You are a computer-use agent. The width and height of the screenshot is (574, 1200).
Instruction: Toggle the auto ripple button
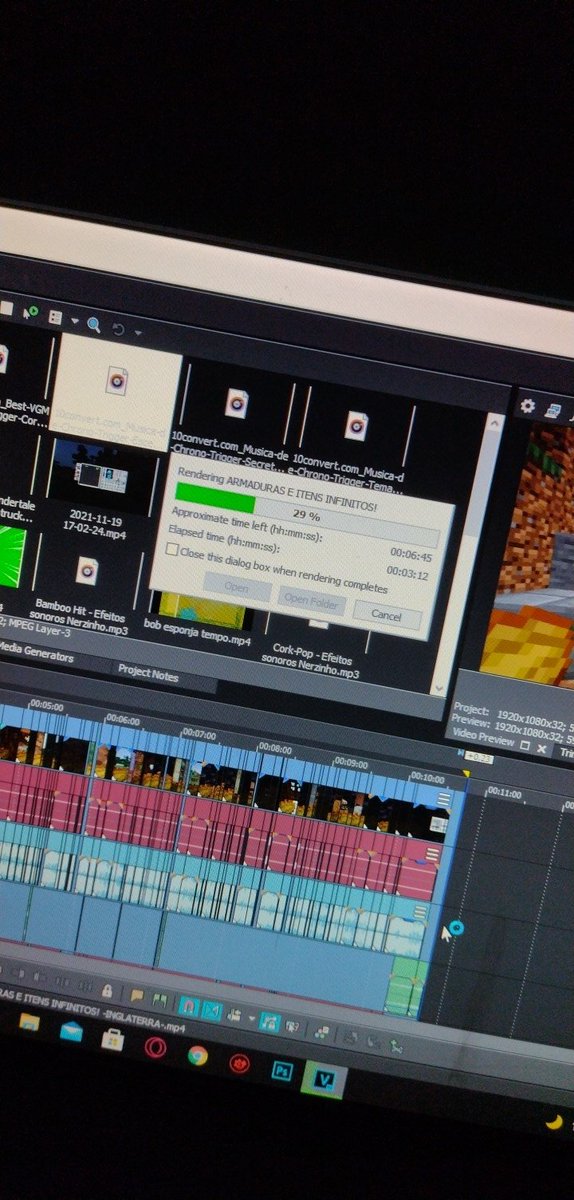tap(232, 1015)
